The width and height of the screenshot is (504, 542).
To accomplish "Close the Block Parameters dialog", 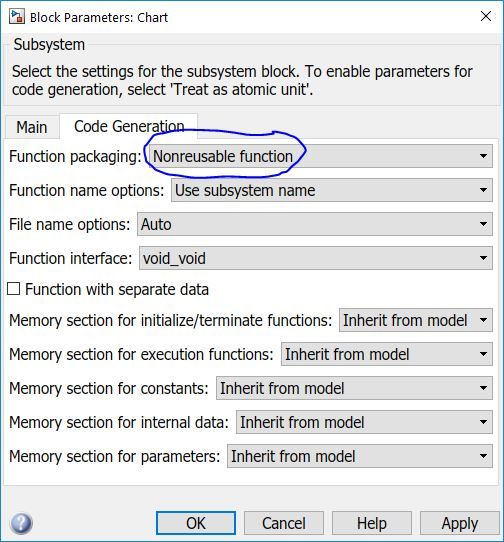I will click(x=486, y=16).
